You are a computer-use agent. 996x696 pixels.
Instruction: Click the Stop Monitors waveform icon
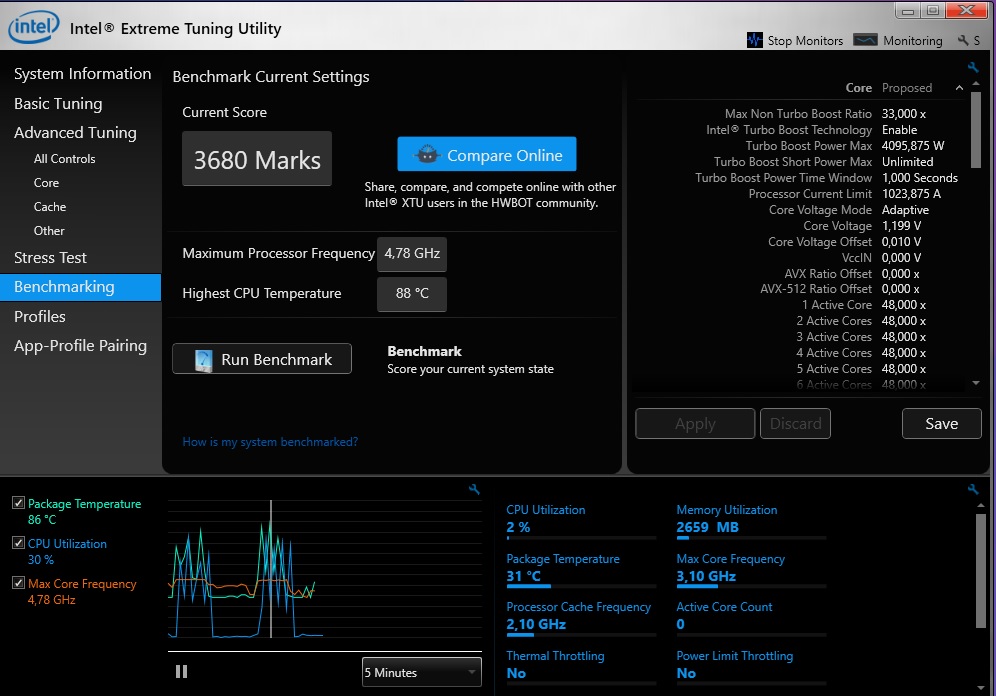754,41
